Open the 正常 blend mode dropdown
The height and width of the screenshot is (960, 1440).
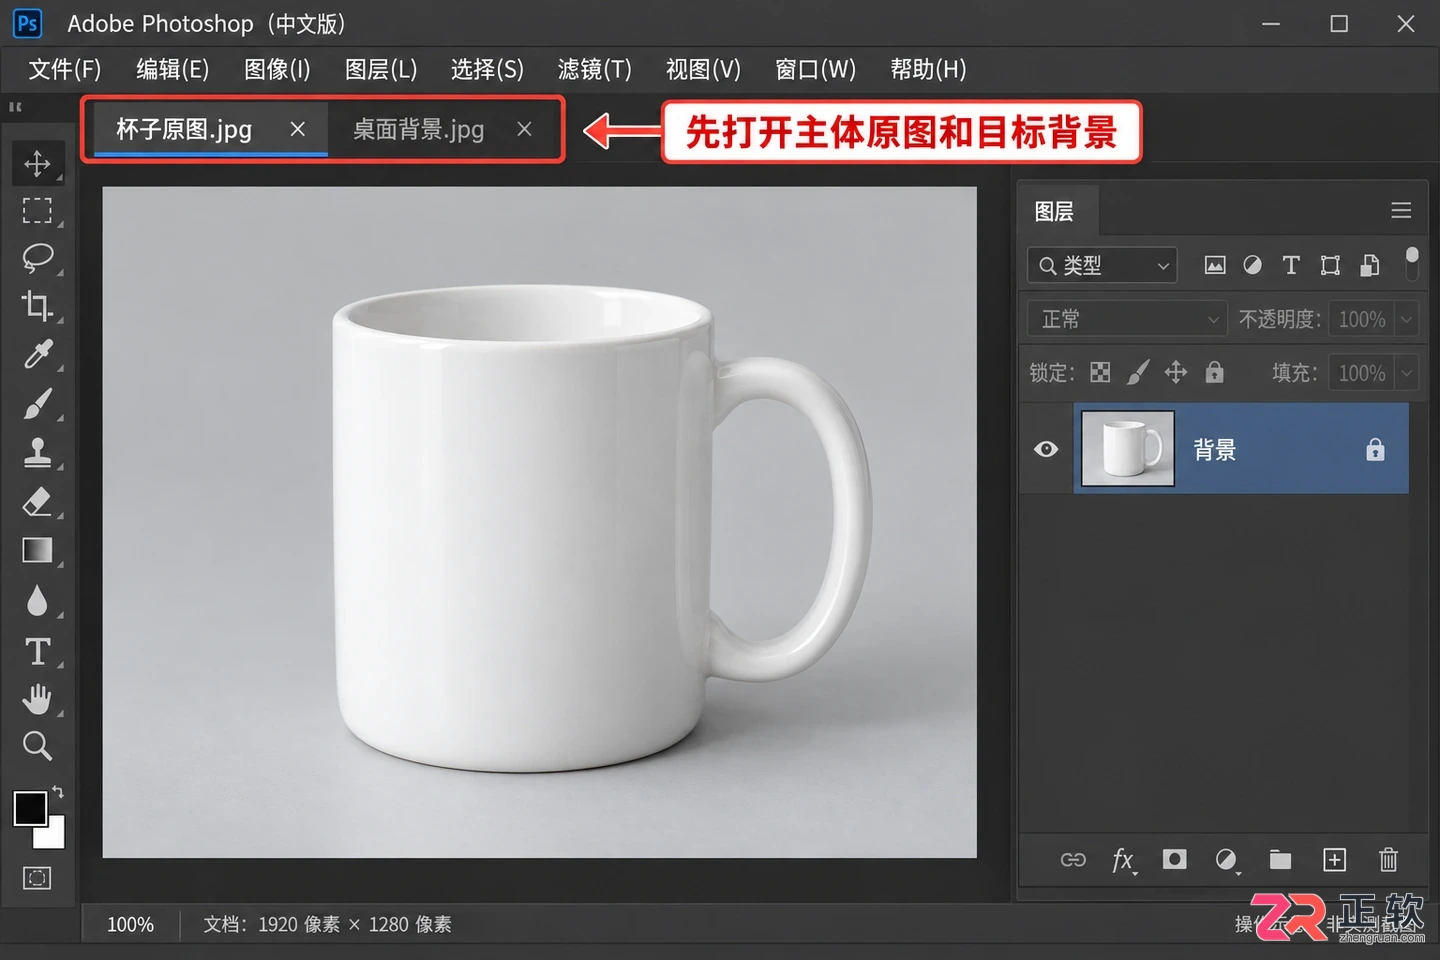click(1127, 319)
